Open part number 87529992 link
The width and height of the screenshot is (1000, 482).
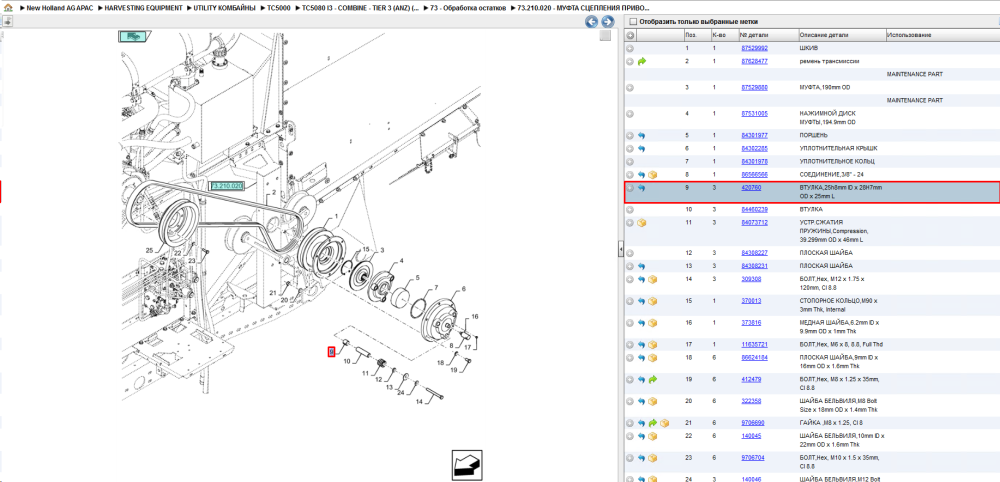[754, 48]
